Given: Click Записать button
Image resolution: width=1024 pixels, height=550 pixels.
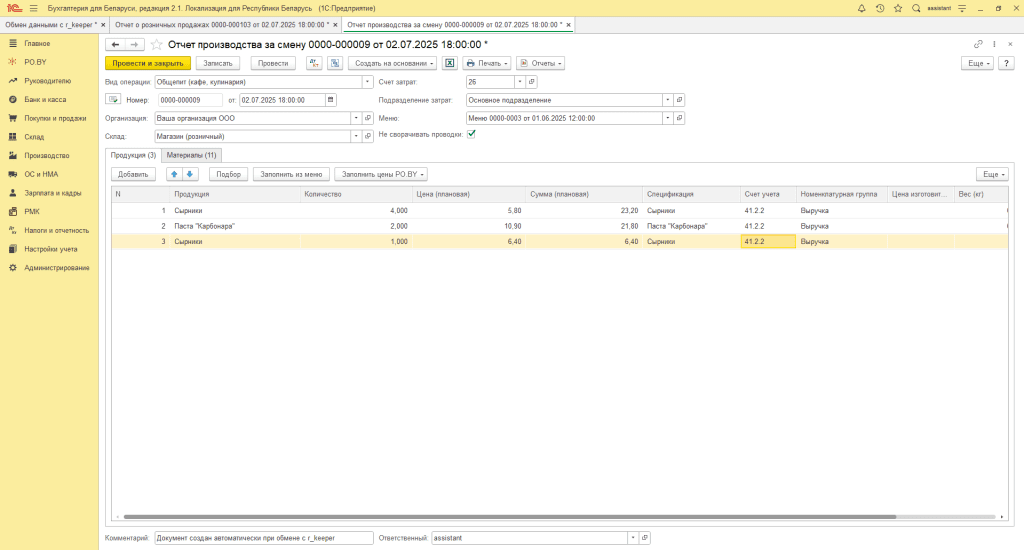Looking at the screenshot, I should click(218, 63).
